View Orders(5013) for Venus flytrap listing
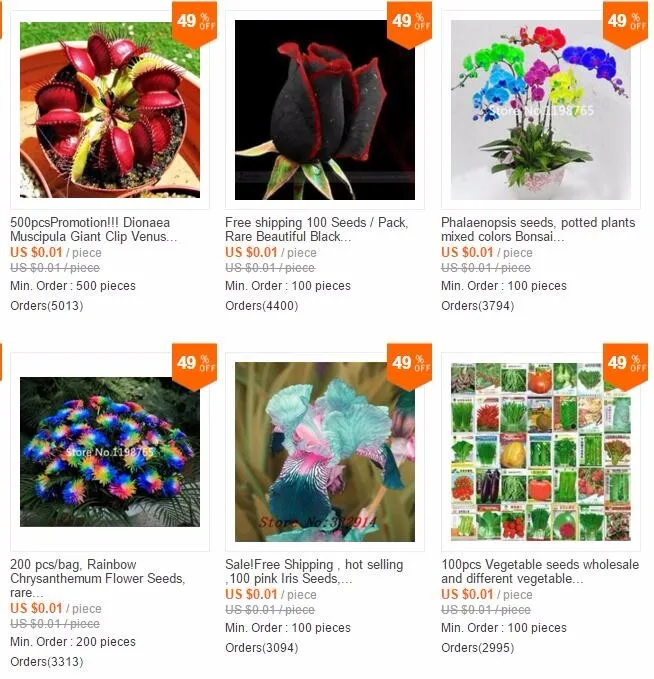The width and height of the screenshot is (654, 679). (x=47, y=306)
